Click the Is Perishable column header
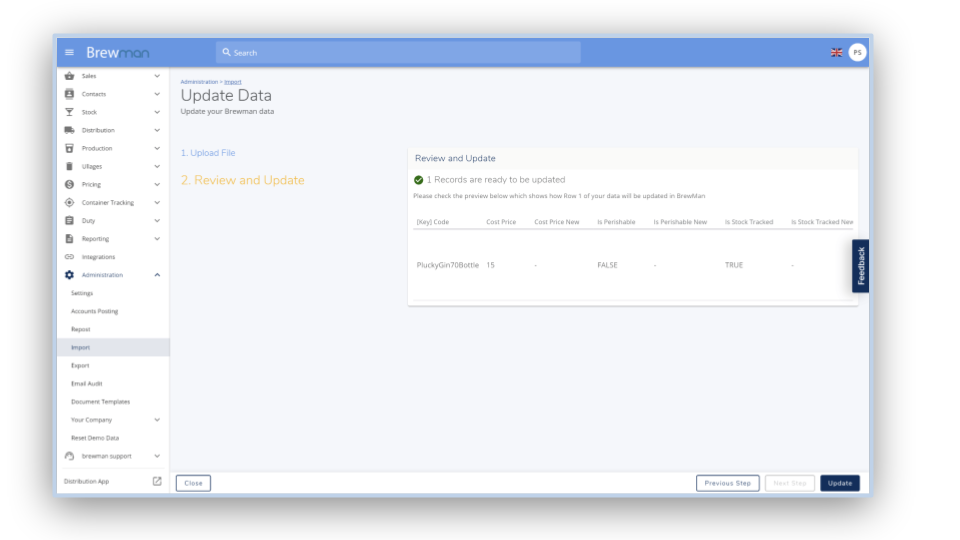Image resolution: width=960 pixels, height=540 pixels. [x=616, y=222]
